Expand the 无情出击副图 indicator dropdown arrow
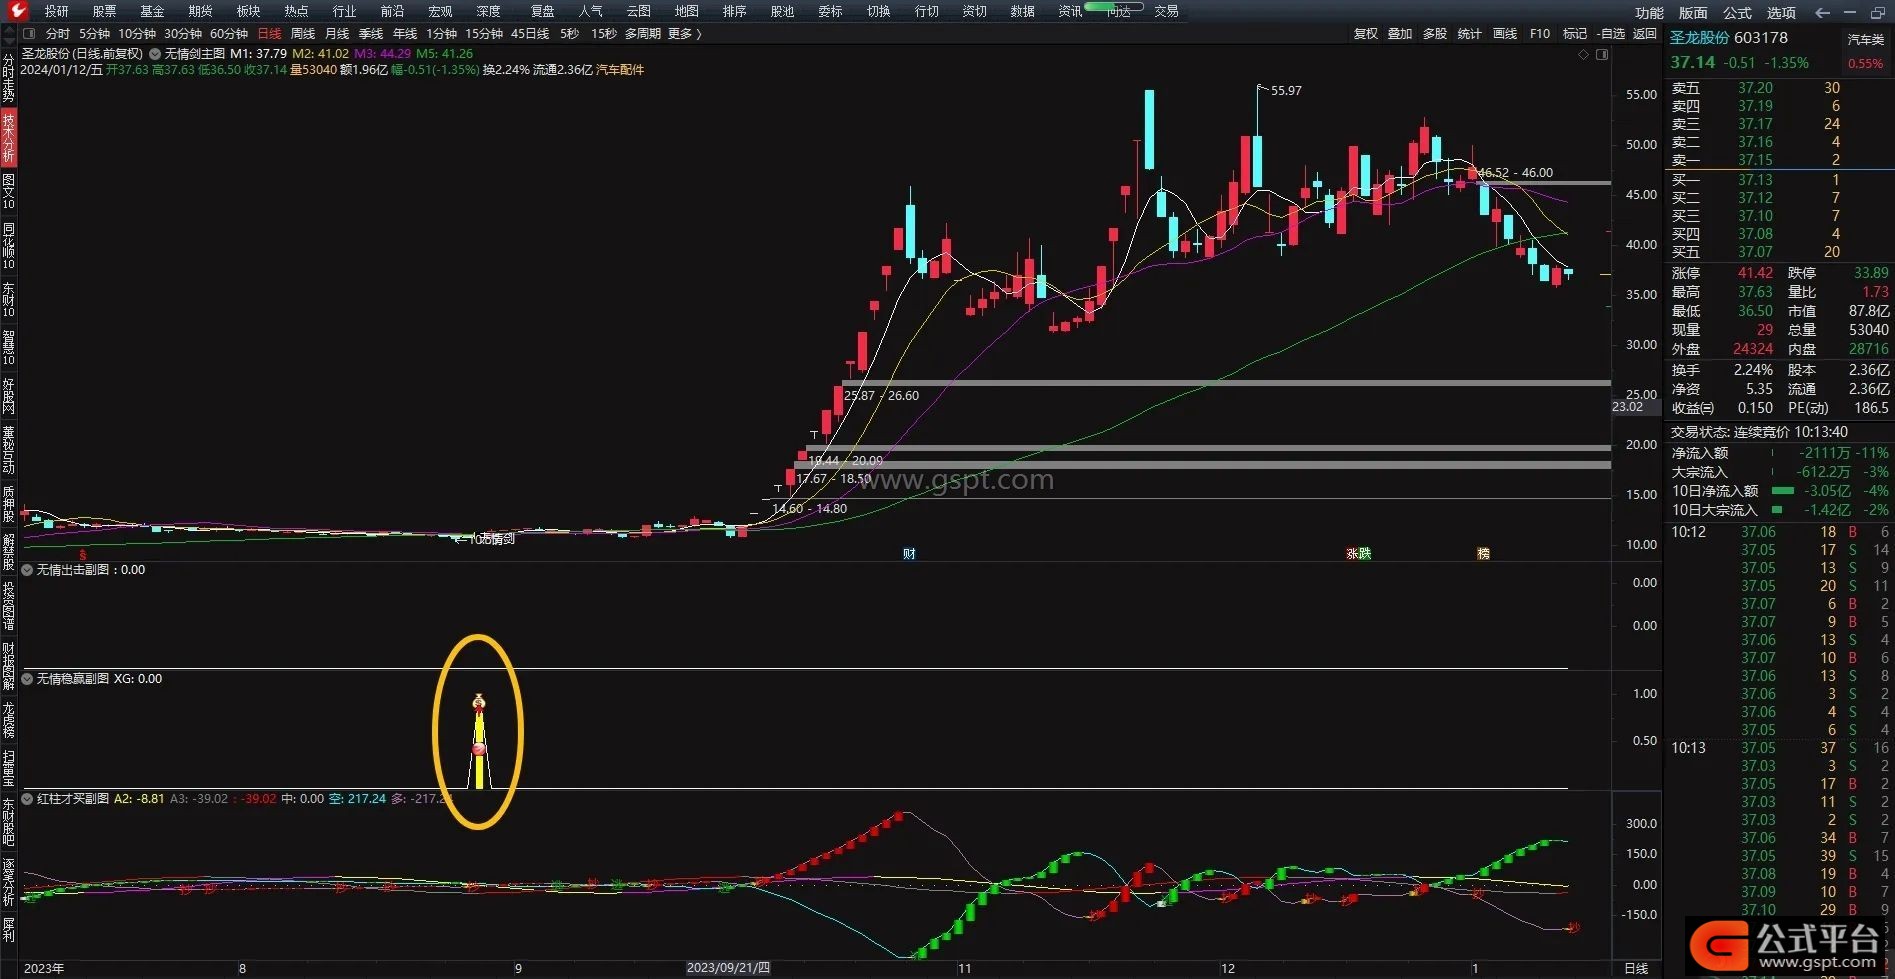This screenshot has width=1895, height=979. coord(27,570)
